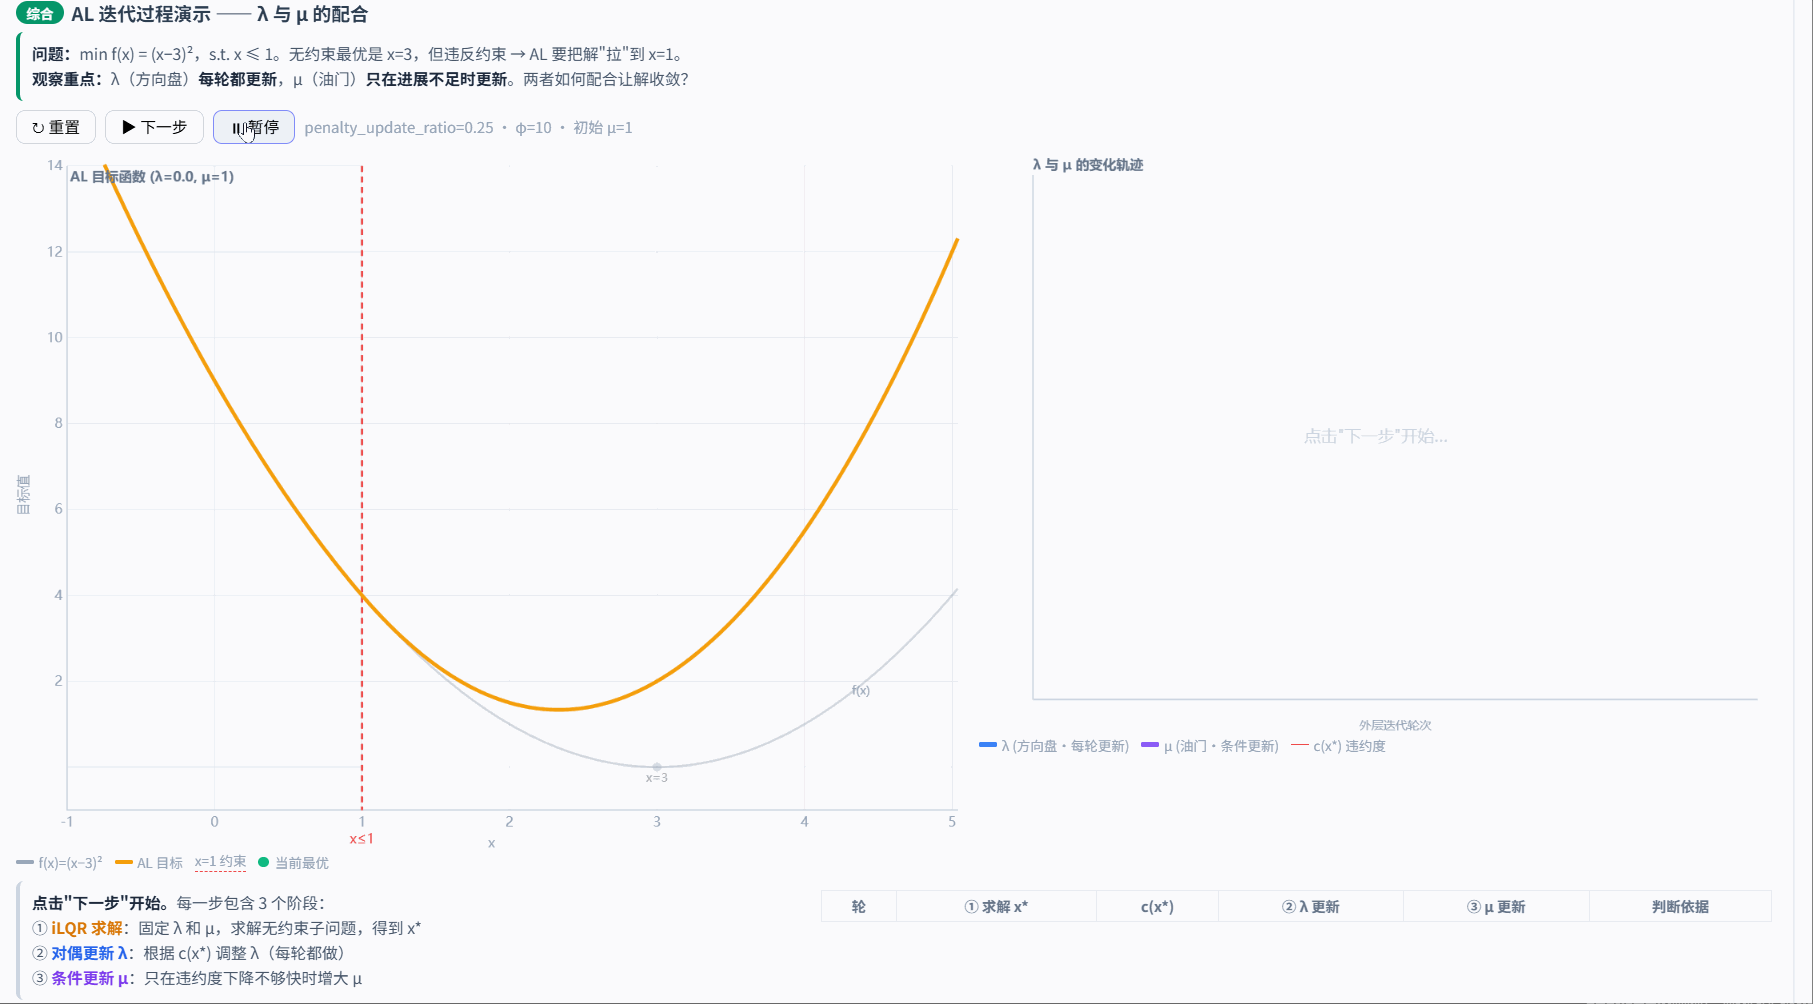This screenshot has height=1004, width=1813.
Task: Click the red x≤1 constraint label
Action: [361, 839]
